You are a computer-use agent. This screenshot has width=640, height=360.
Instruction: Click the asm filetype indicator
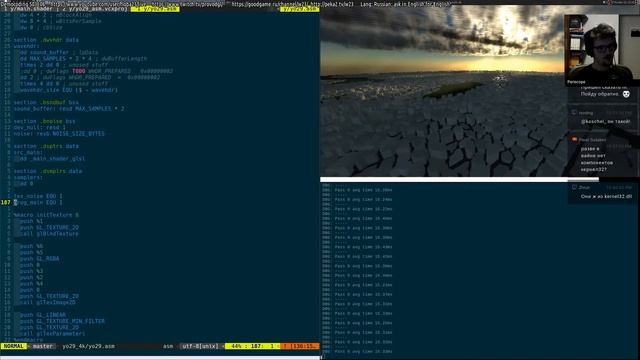click(x=168, y=346)
